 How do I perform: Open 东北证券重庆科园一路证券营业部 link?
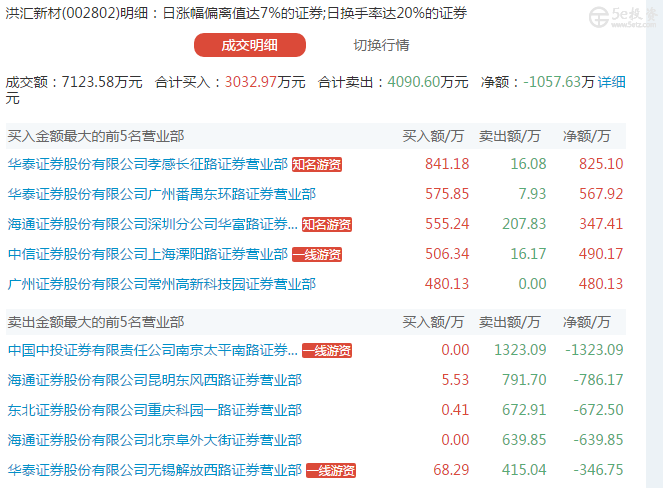pos(155,410)
